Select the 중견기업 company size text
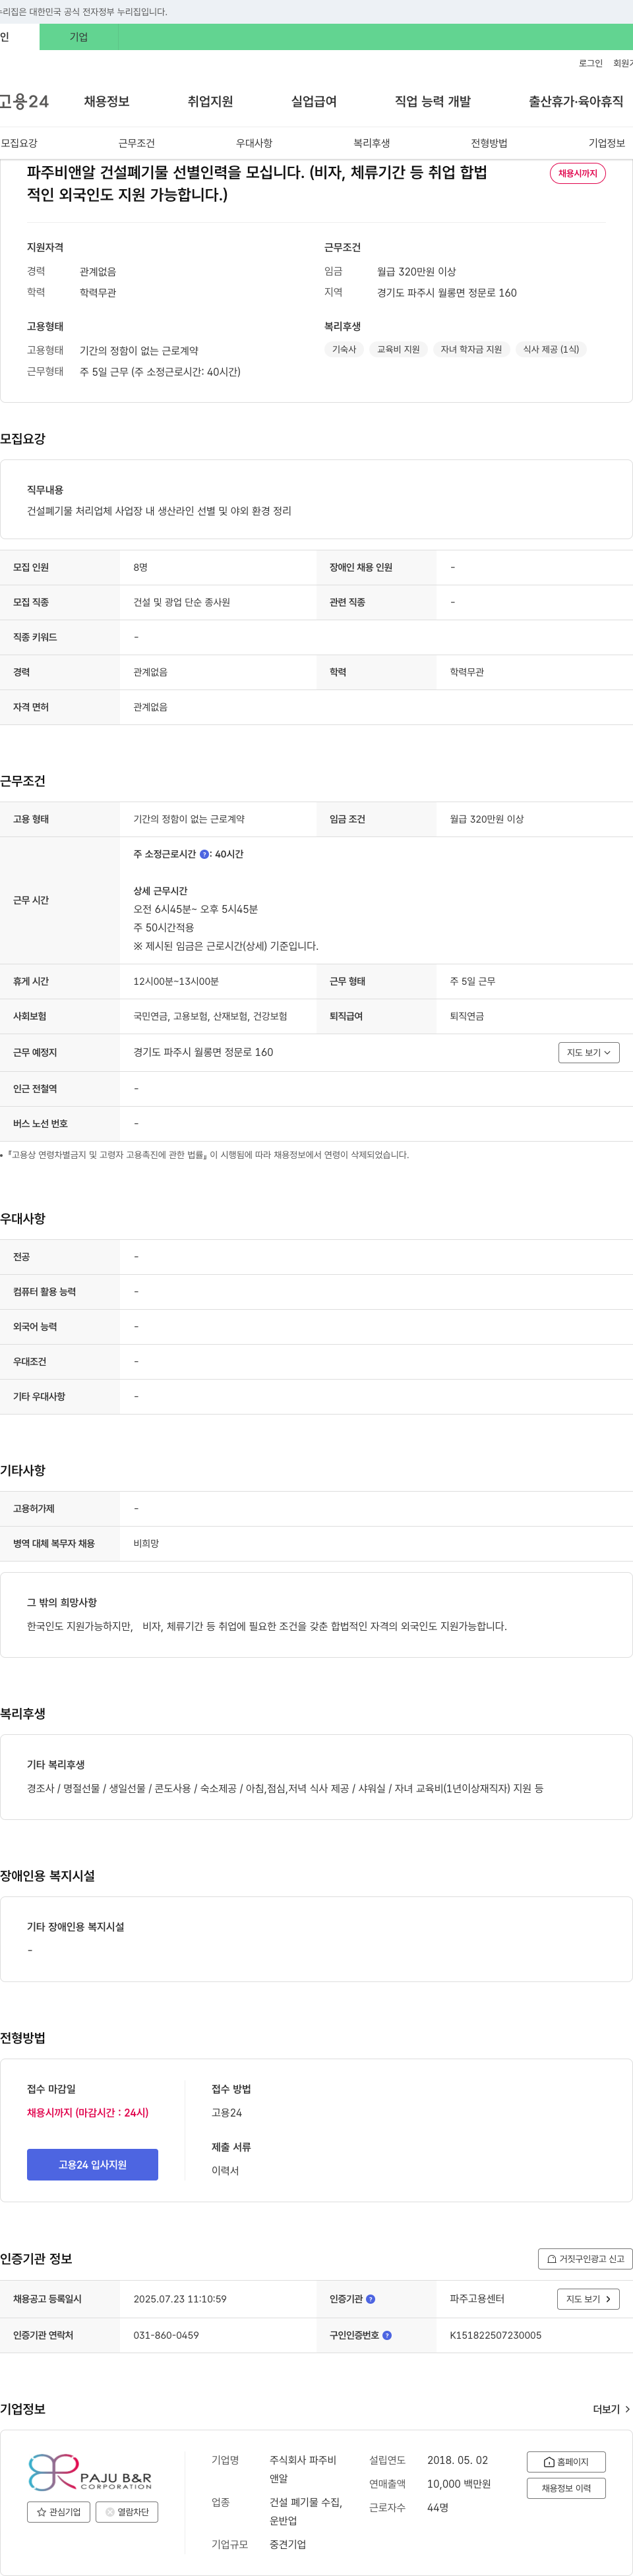Viewport: 633px width, 2576px height. pyautogui.click(x=288, y=2544)
